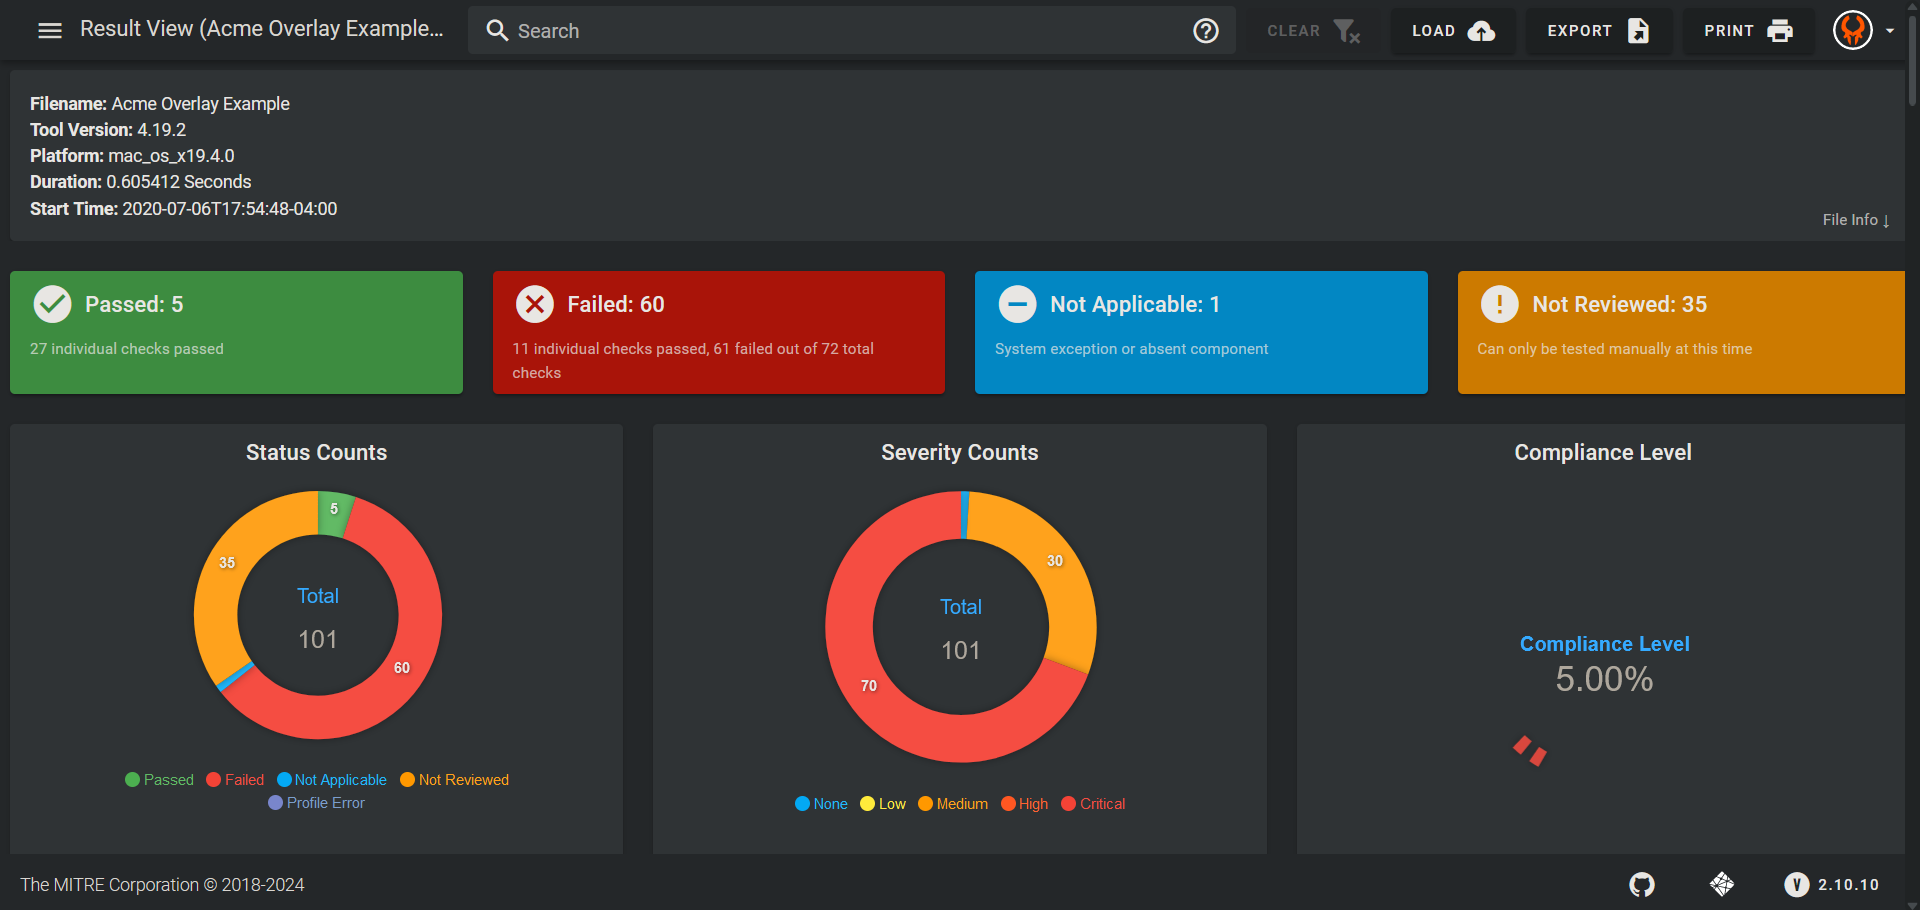This screenshot has height=910, width=1920.
Task: Expand the File Info section
Action: [1855, 220]
